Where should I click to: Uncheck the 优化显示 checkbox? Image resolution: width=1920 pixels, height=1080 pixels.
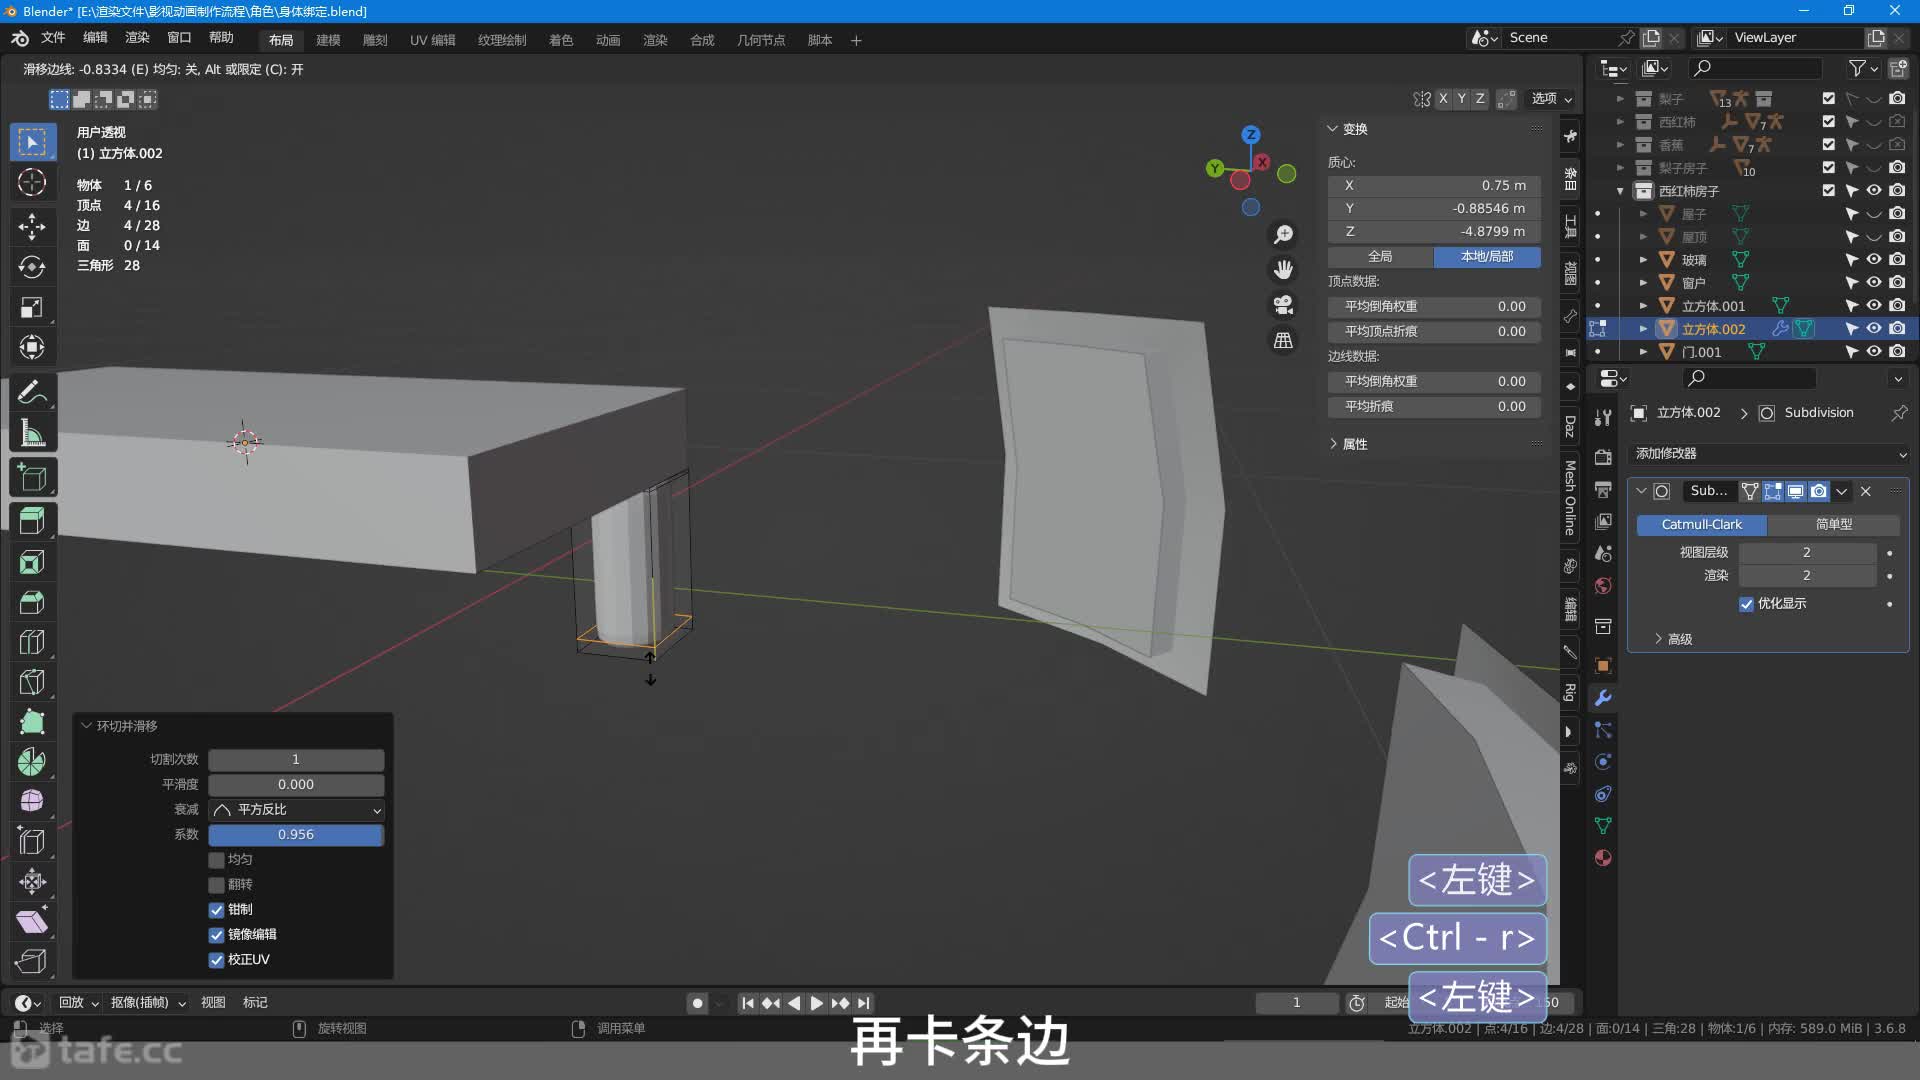pyautogui.click(x=1746, y=604)
